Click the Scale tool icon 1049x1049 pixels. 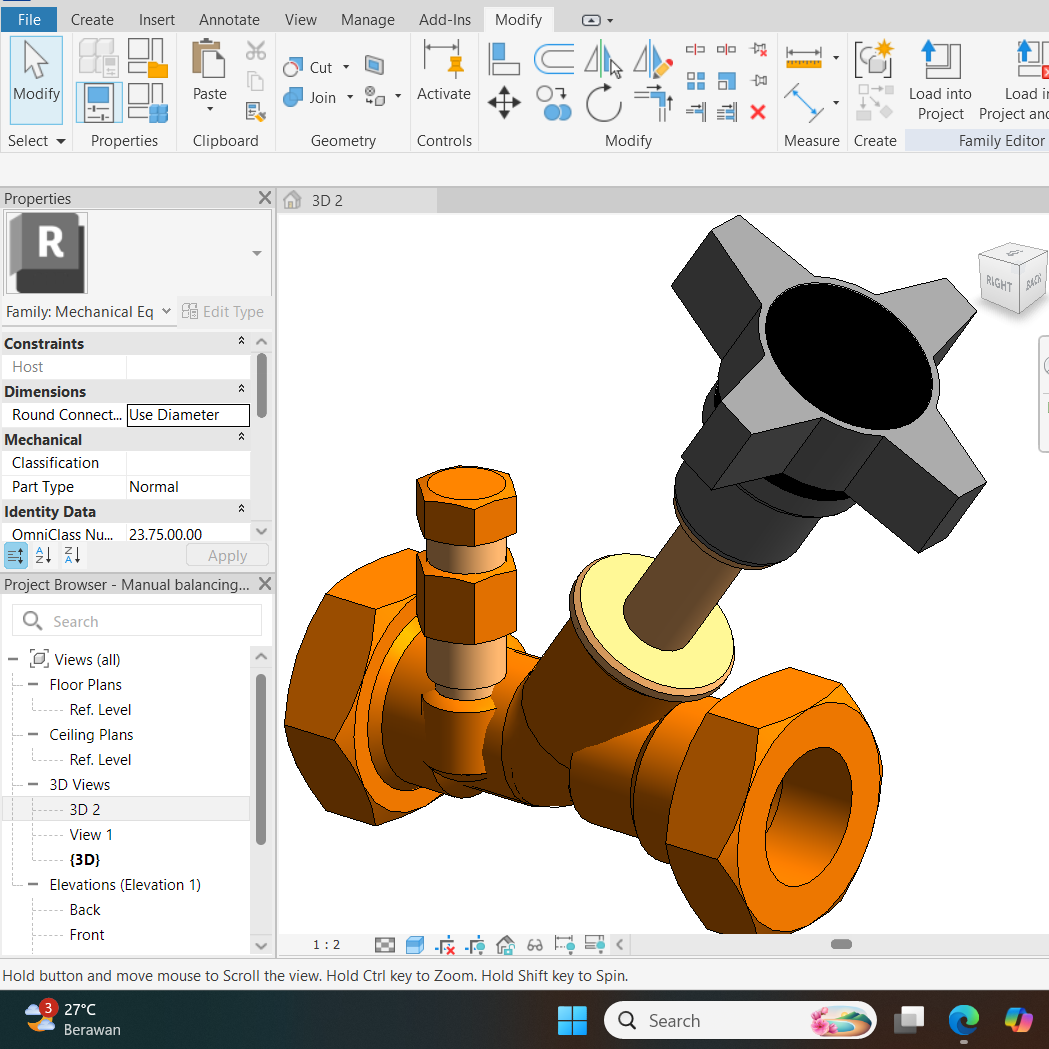727,81
